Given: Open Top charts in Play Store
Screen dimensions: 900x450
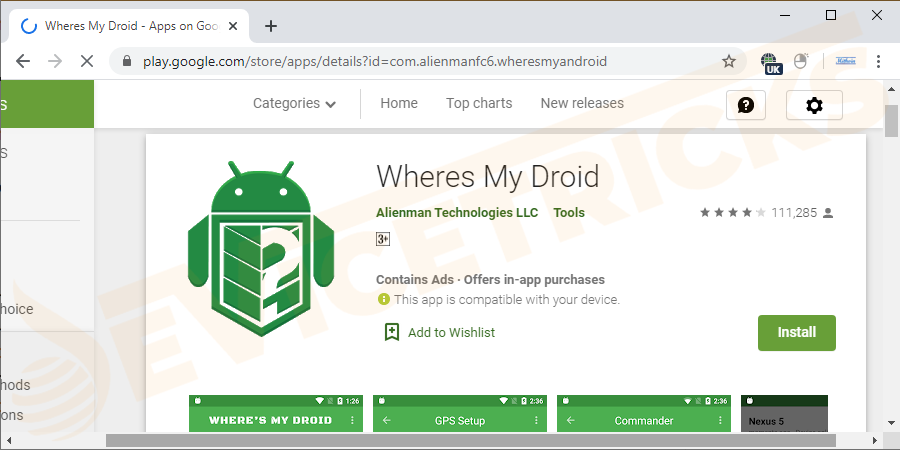Looking at the screenshot, I should 479,103.
